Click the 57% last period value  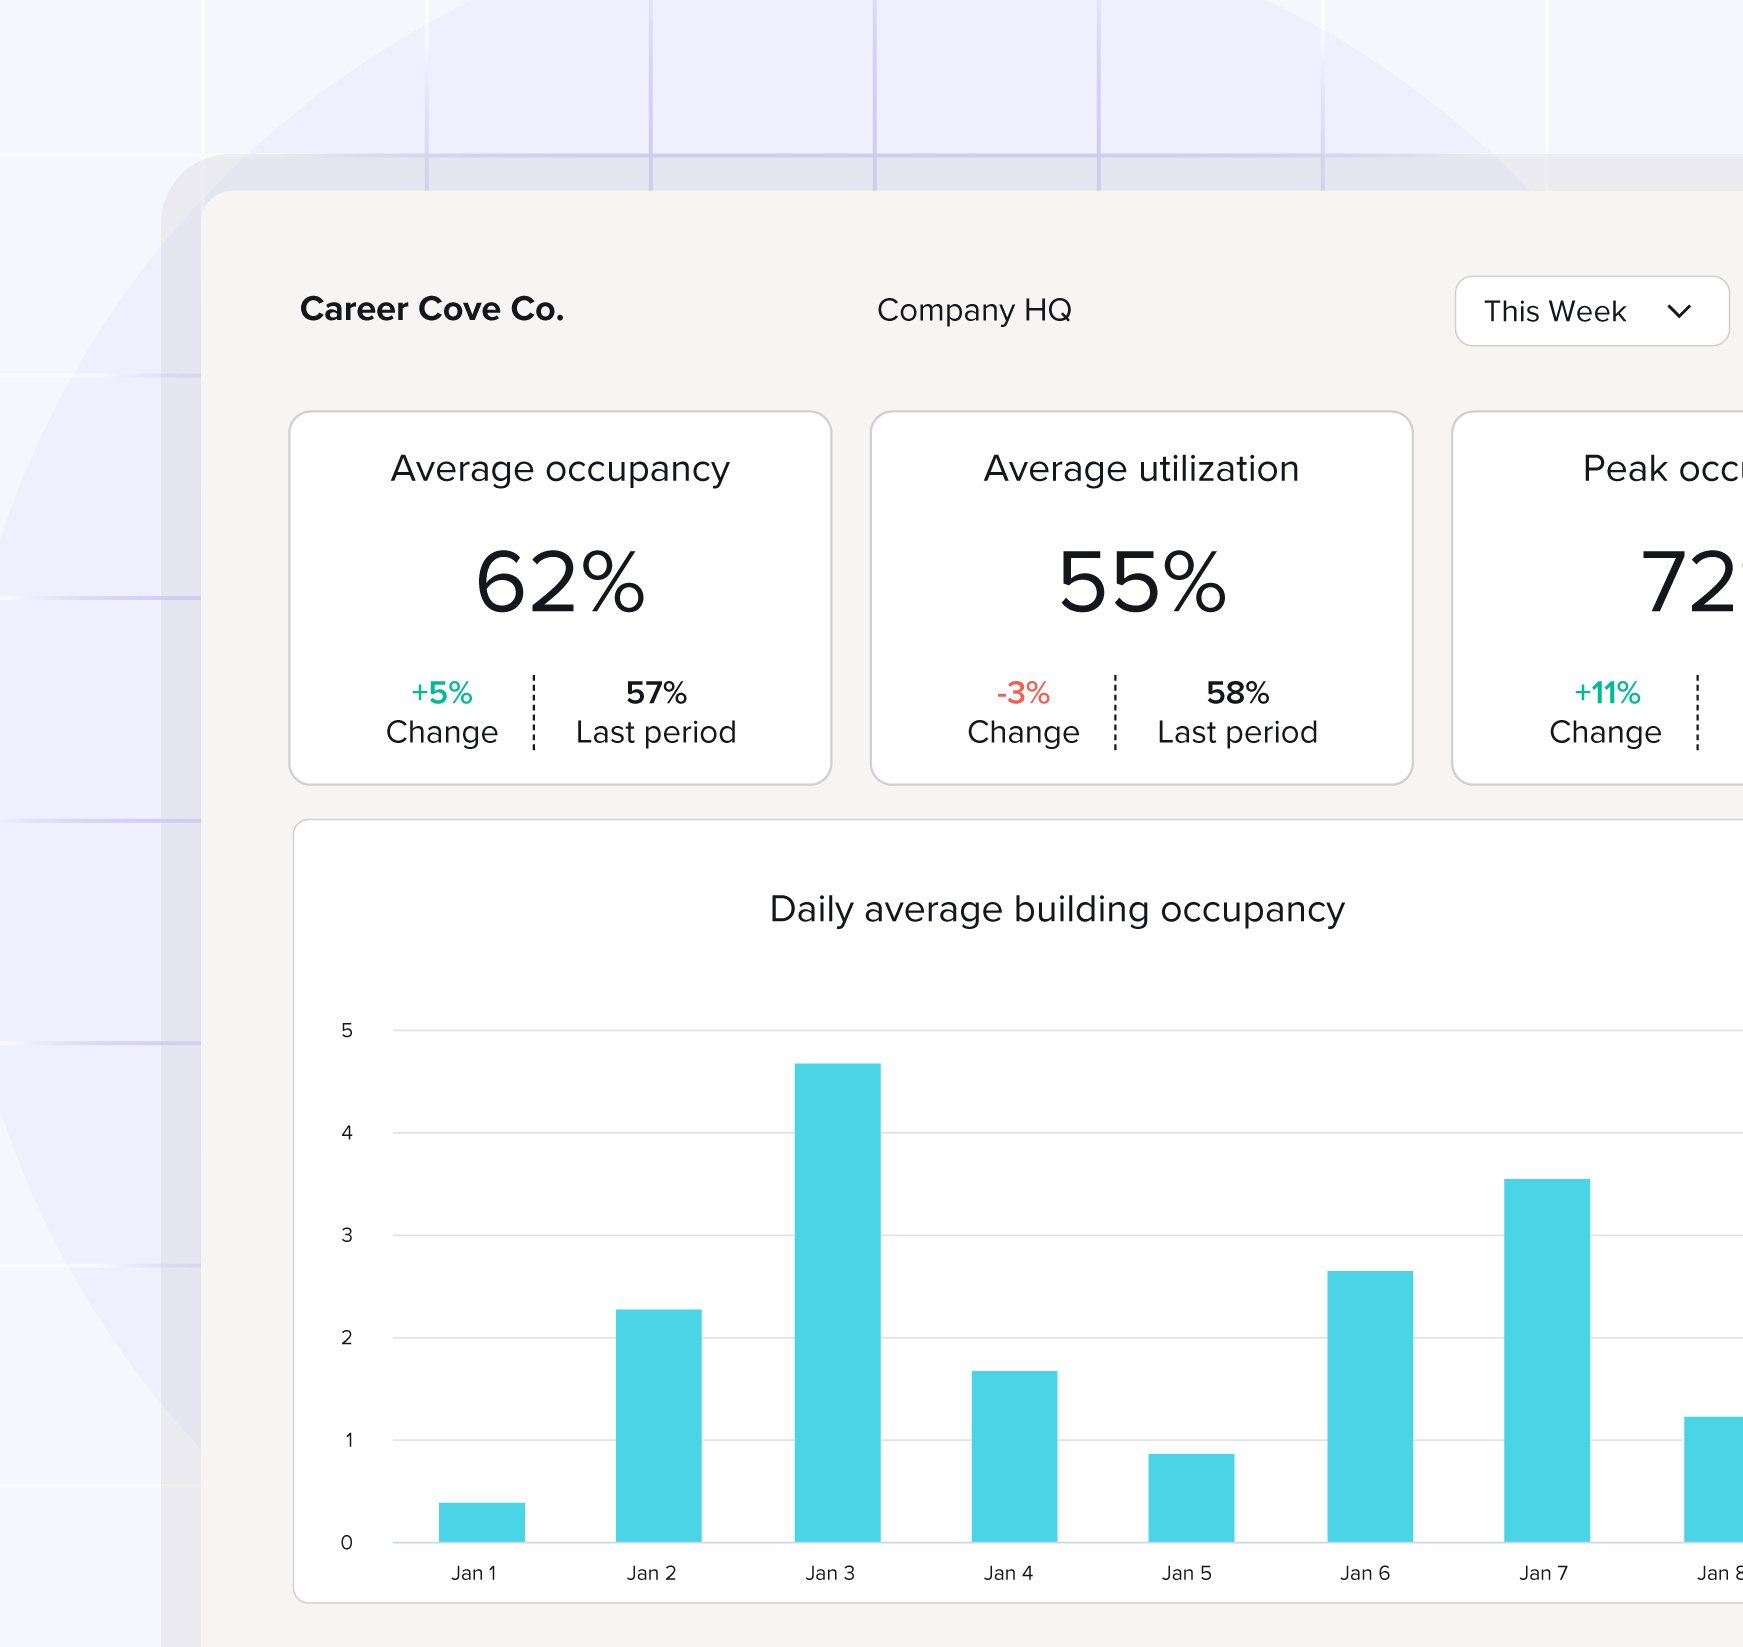pyautogui.click(x=656, y=692)
